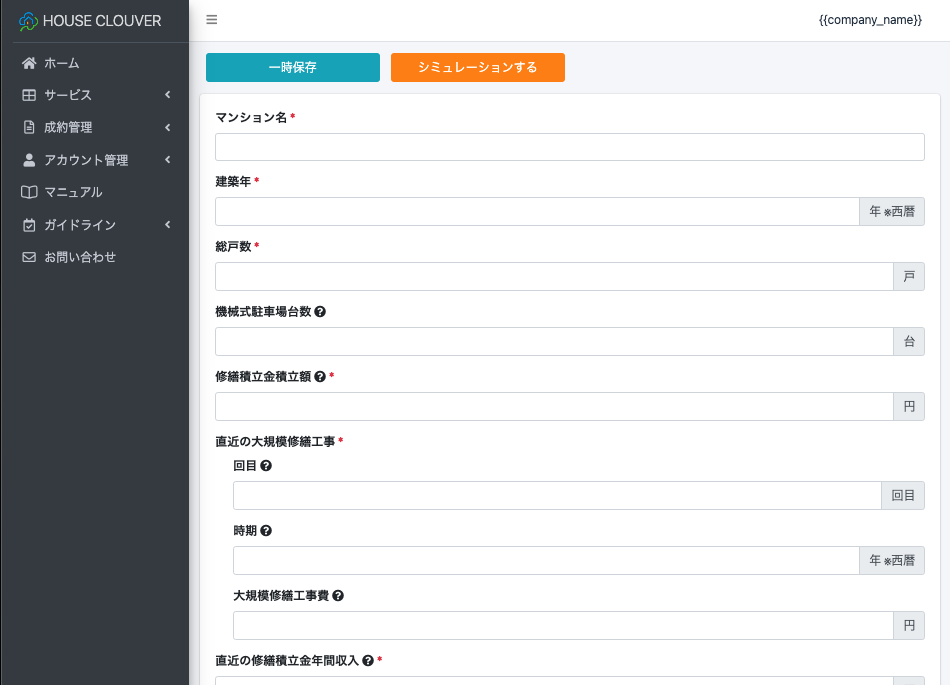Click the help icon next to 回目
The height and width of the screenshot is (685, 950).
[x=266, y=466]
